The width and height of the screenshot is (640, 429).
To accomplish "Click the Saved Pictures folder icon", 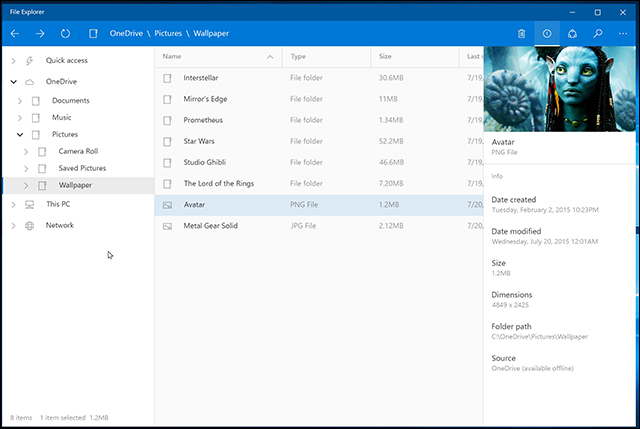I will [42, 169].
